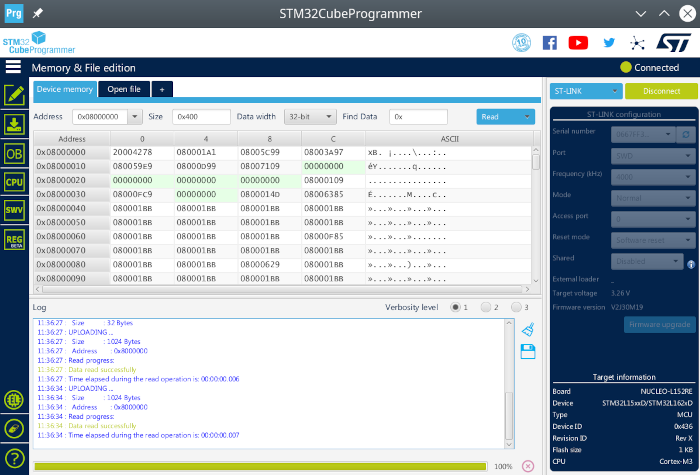Image resolution: width=700 pixels, height=475 pixels.
Task: Select cell 08000F85 at row 0x08000060
Action: [x=333, y=237]
